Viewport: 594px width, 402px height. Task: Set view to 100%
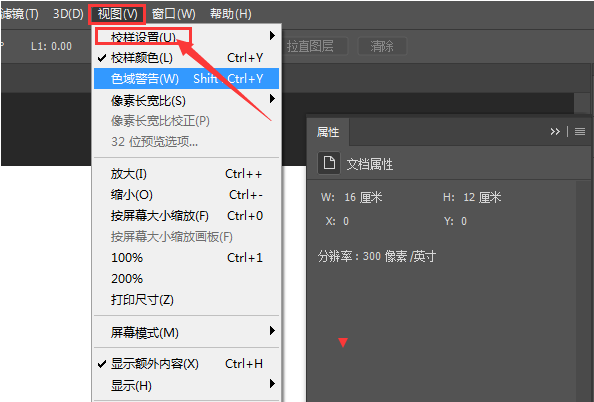186,258
